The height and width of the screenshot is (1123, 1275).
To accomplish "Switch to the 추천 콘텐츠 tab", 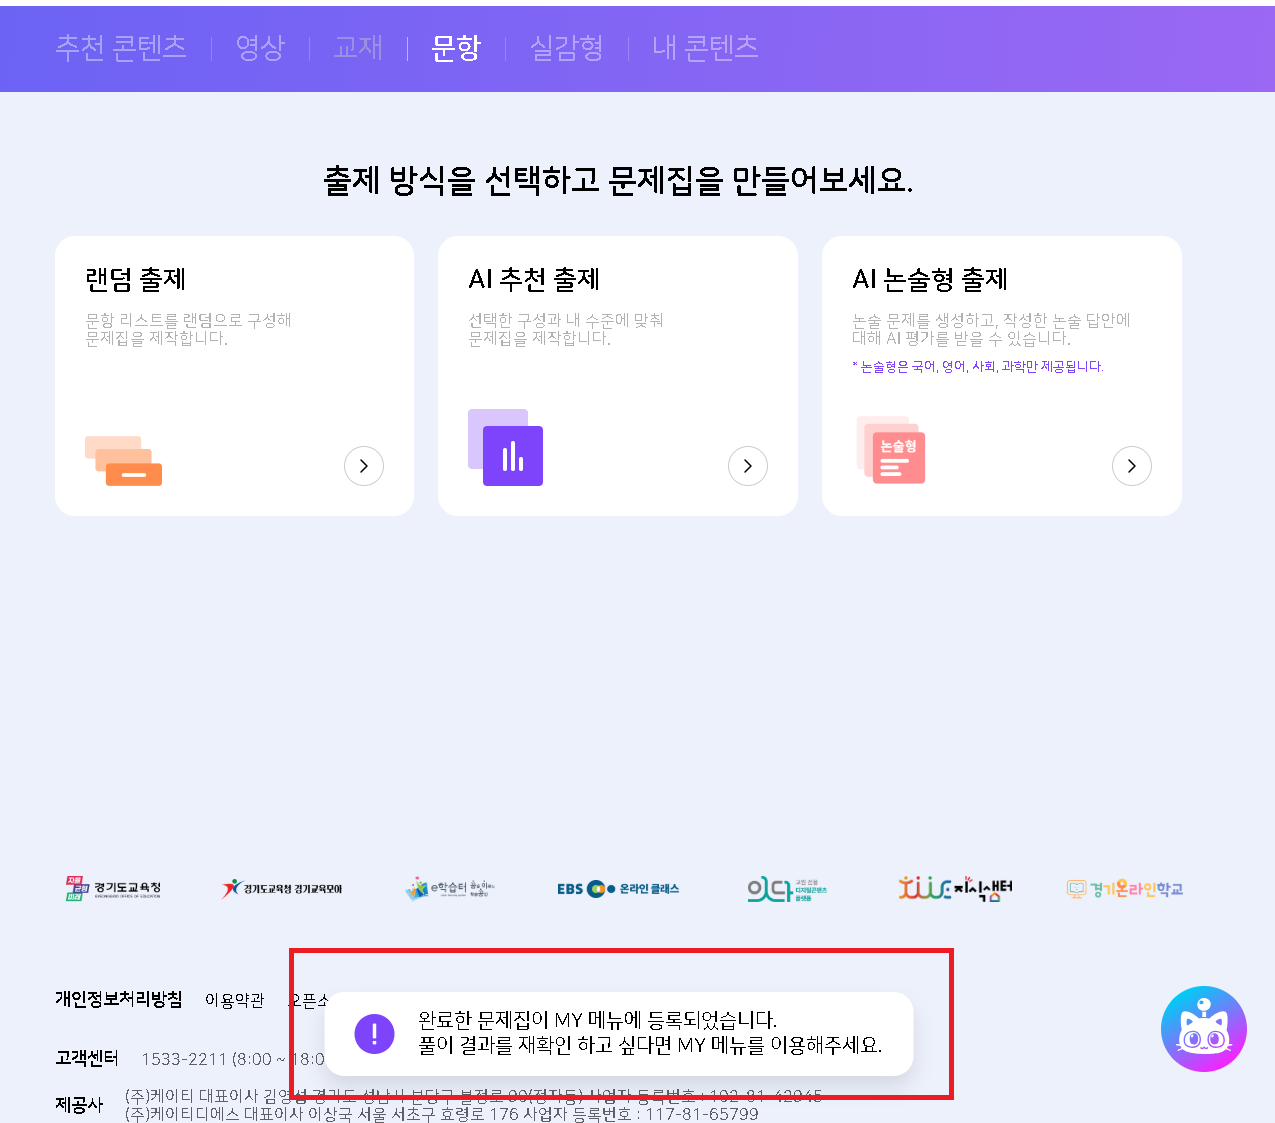I will pyautogui.click(x=121, y=47).
